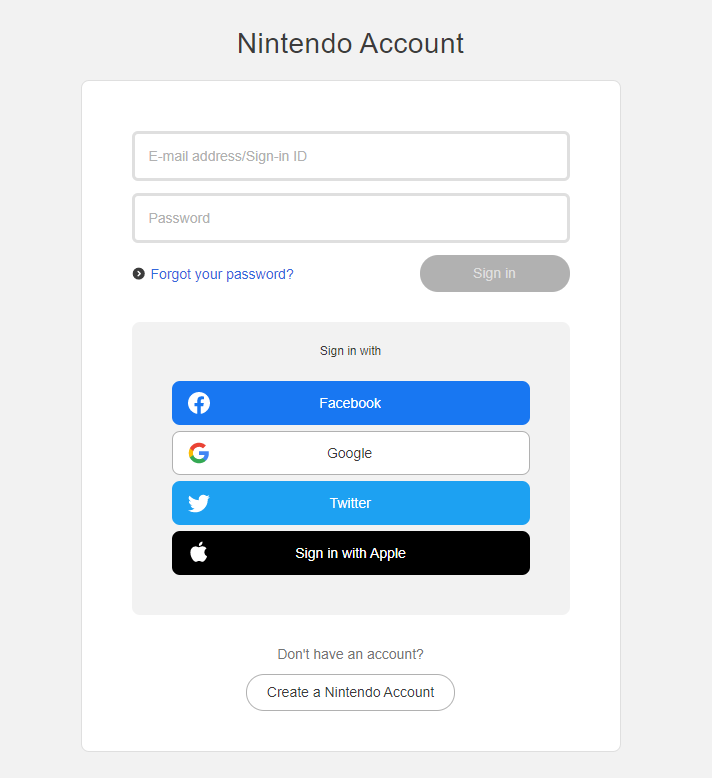Focus the E-mail address/Sign-in ID field
The image size is (712, 778).
pos(350,156)
